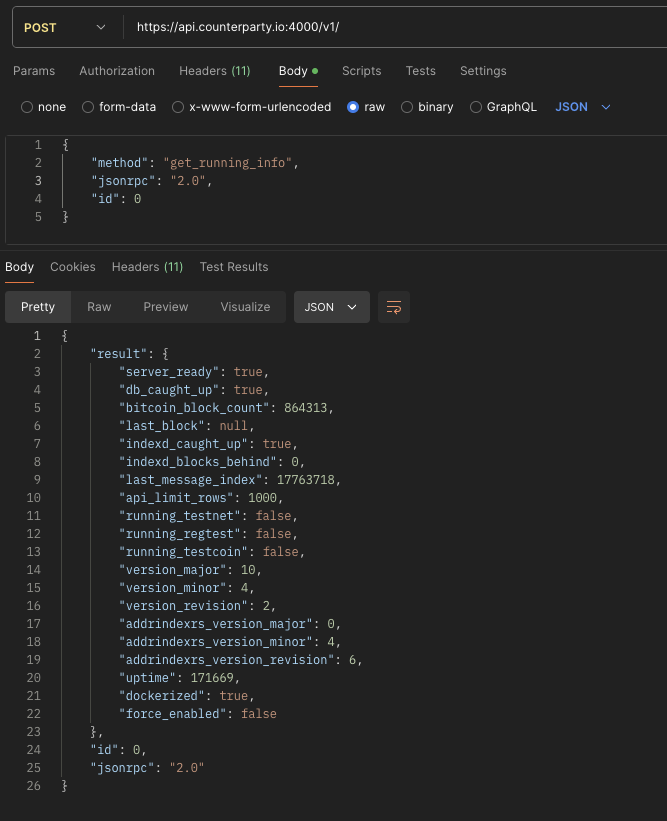This screenshot has height=821, width=667.
Task: Click the "version_minor": 4 line
Action: (186, 587)
